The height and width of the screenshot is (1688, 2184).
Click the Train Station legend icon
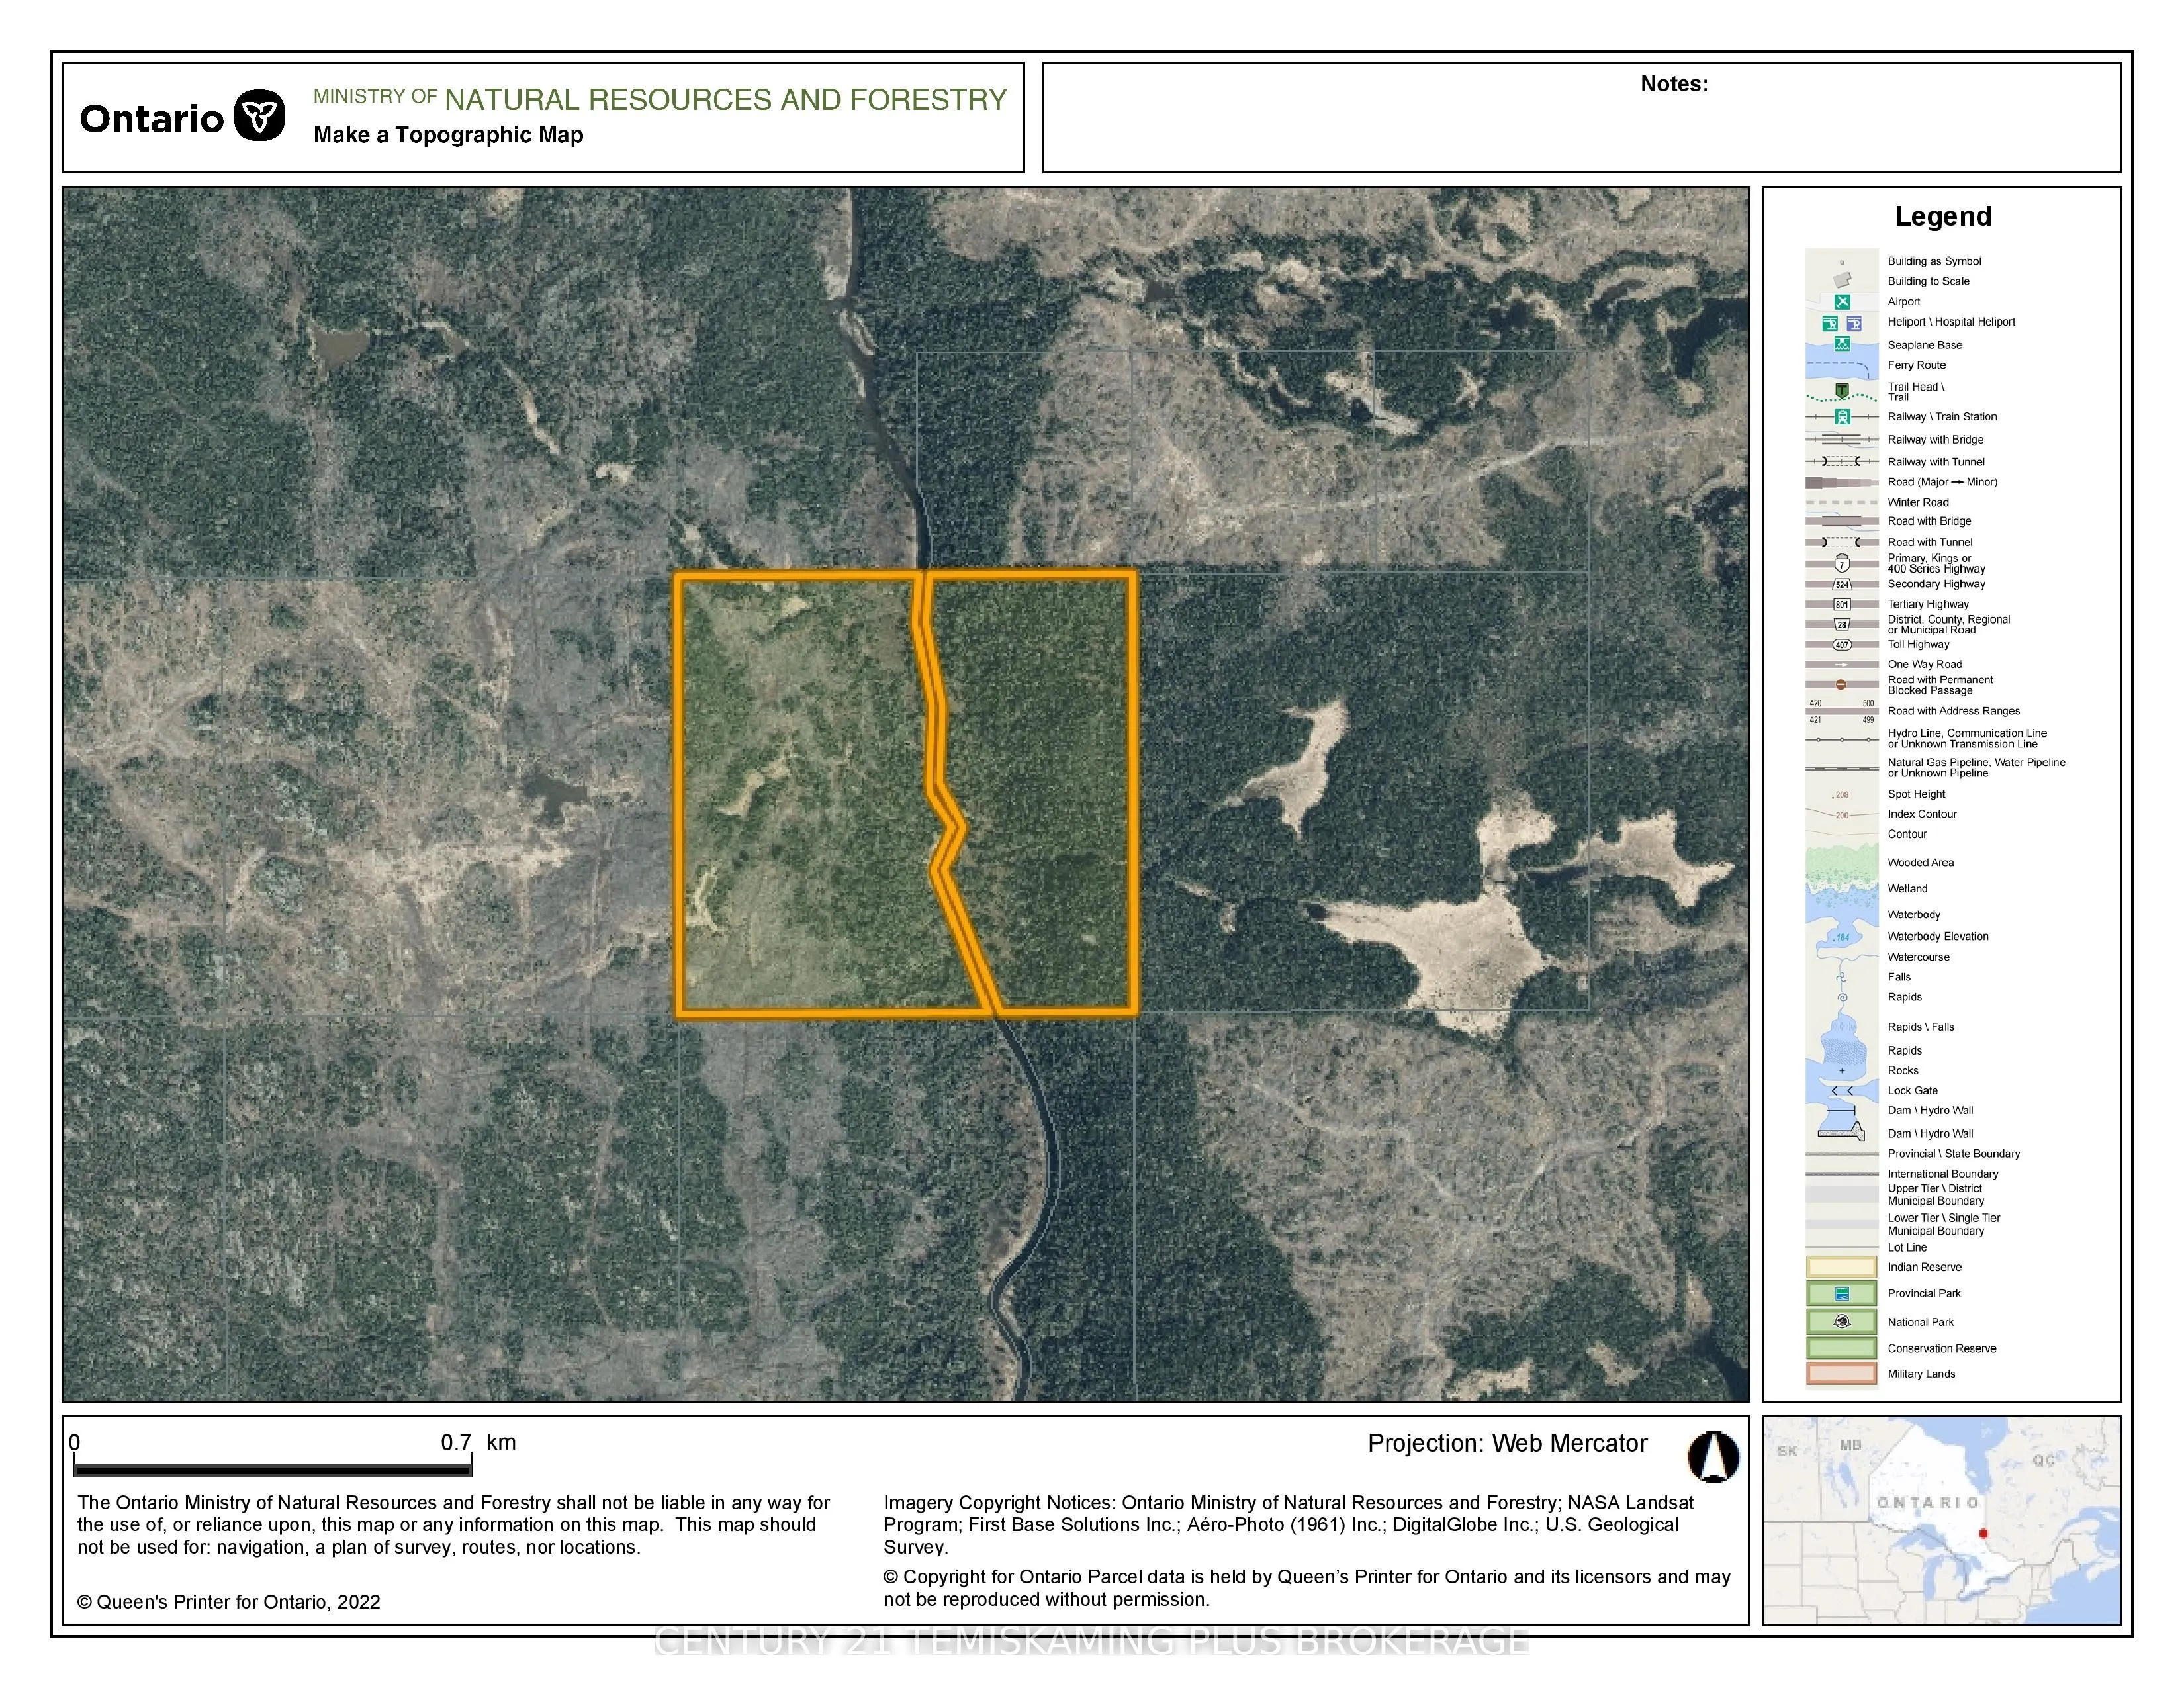[x=1842, y=416]
